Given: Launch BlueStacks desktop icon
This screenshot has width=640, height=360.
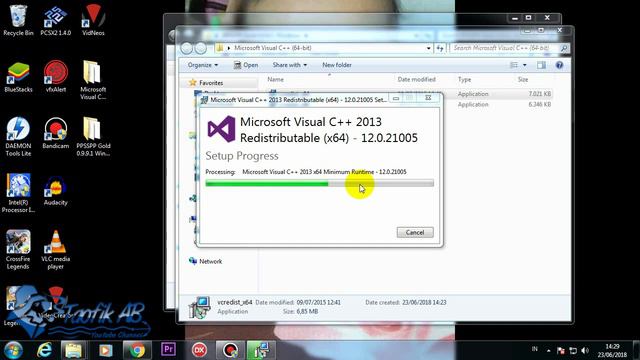Looking at the screenshot, I should tap(18, 77).
